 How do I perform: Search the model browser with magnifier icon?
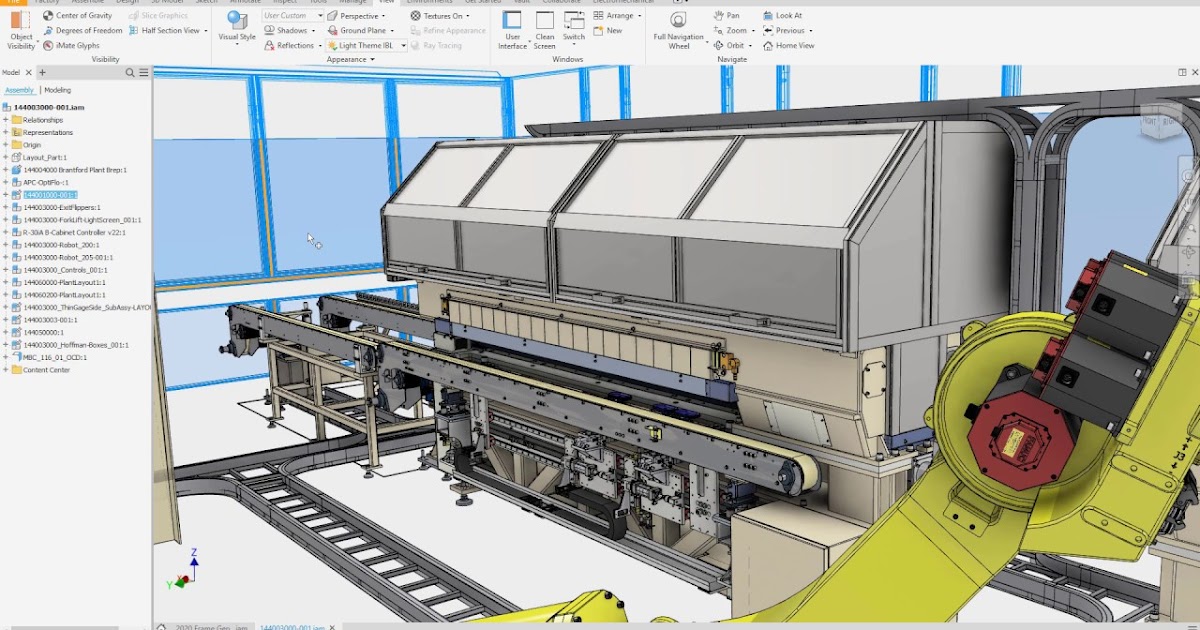[130, 73]
